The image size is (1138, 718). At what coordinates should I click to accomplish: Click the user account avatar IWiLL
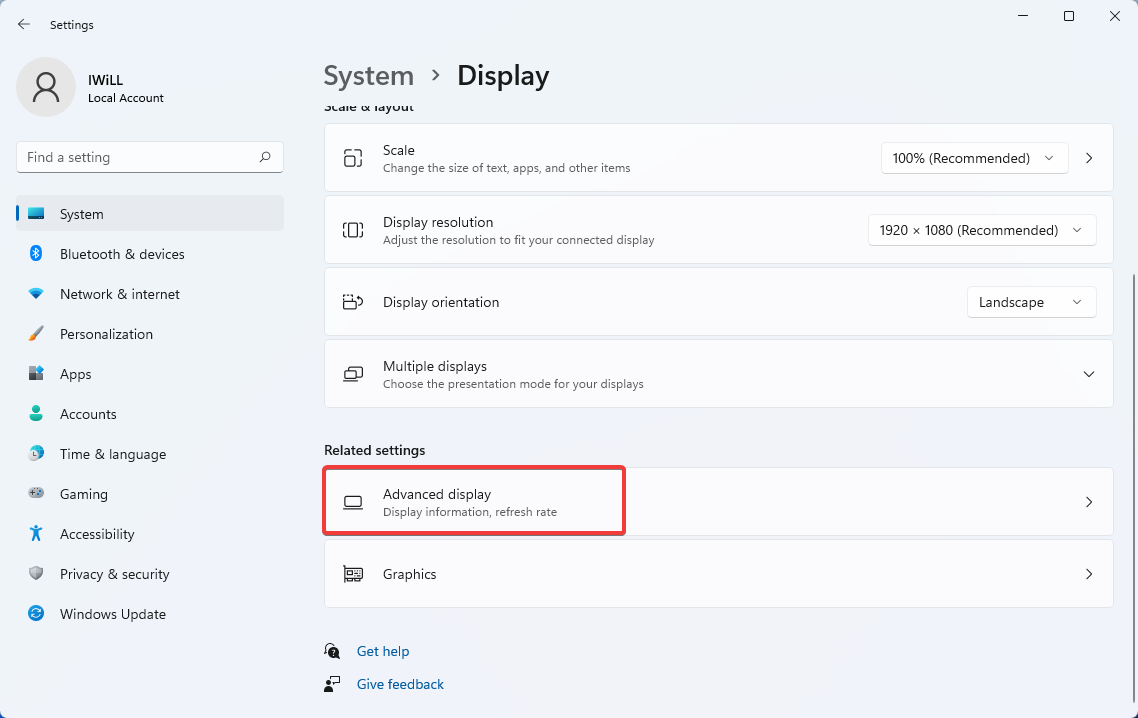click(x=45, y=87)
